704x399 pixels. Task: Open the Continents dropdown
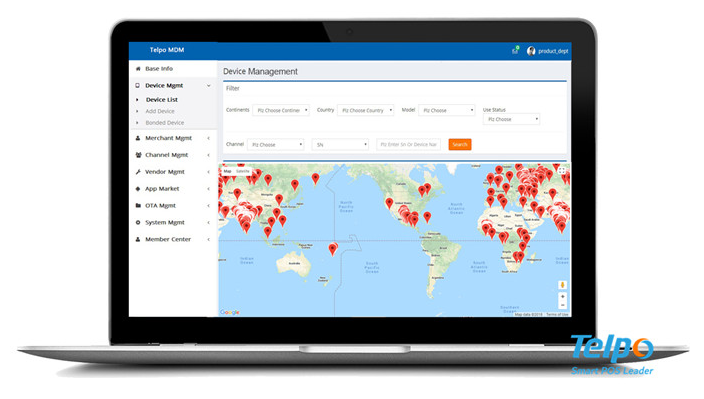pos(281,110)
